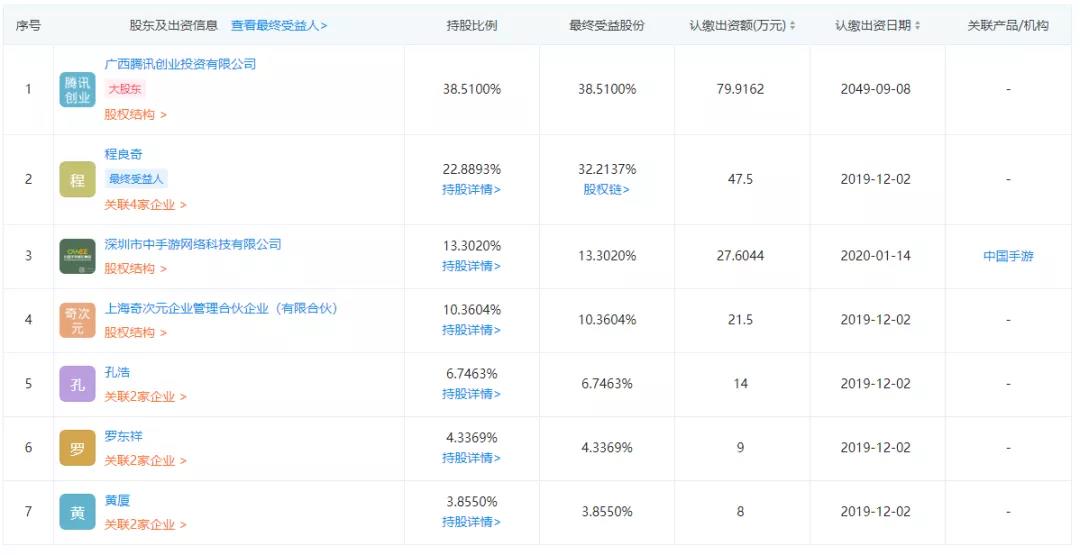1080x555 pixels.
Task: Expand 关联4家企业 under 程良奇
Action: click(145, 205)
